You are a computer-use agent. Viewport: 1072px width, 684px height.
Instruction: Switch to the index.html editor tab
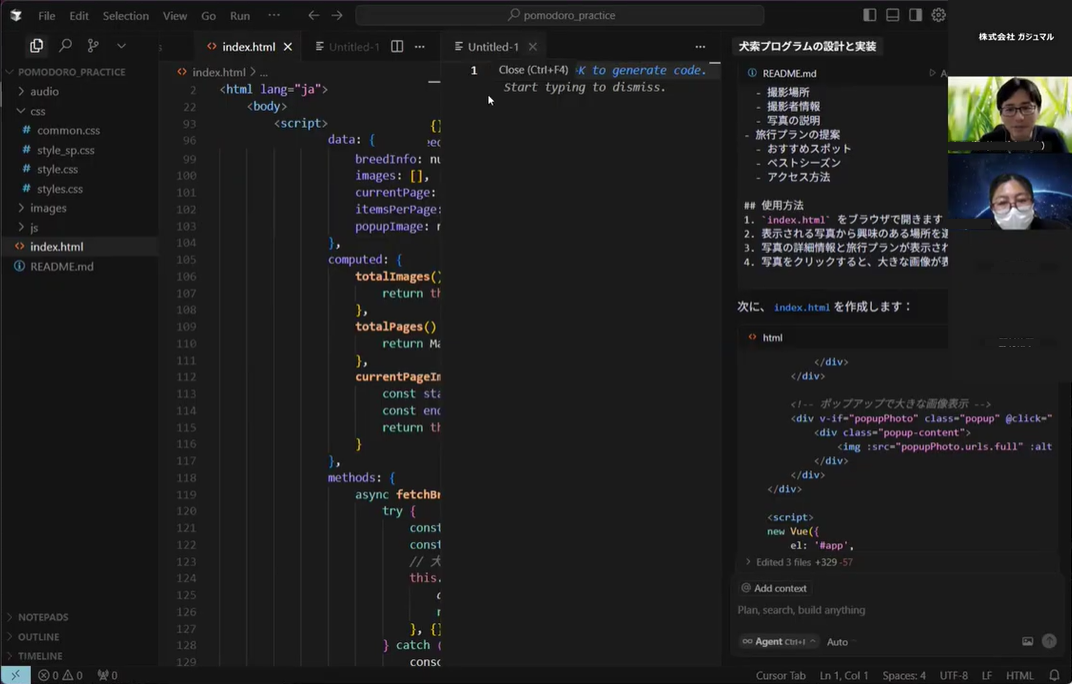(249, 47)
